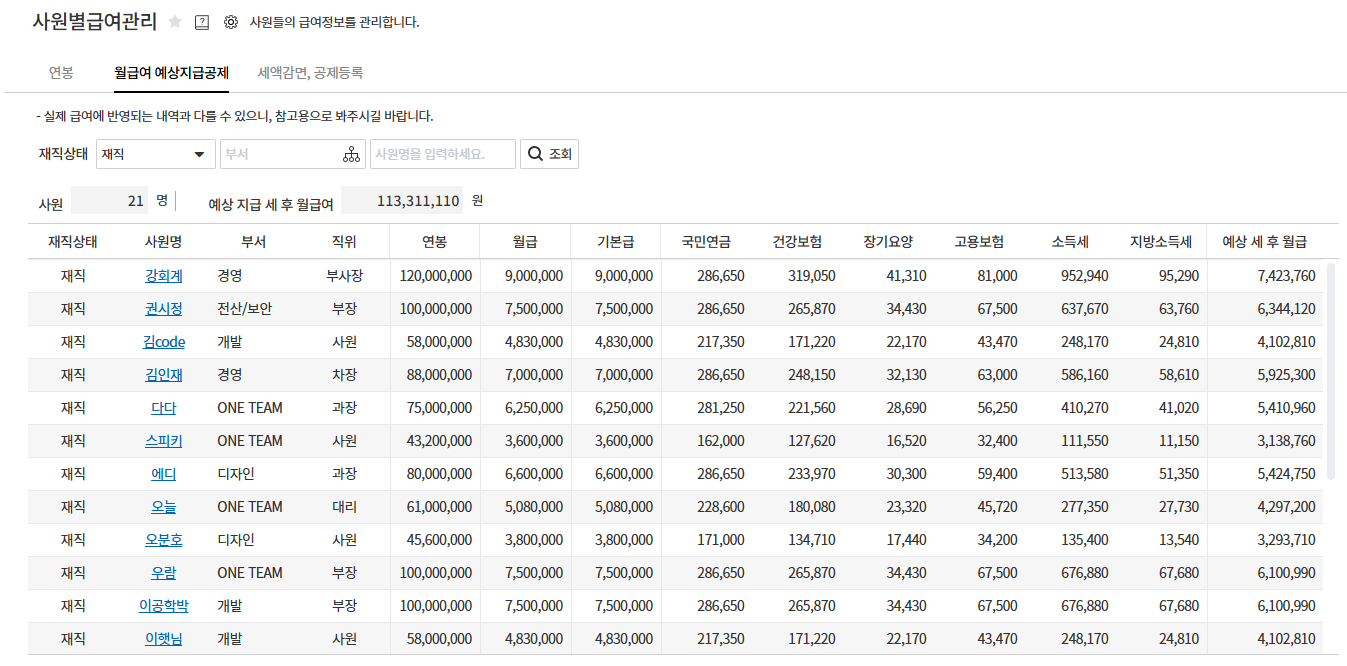
Task: Switch to the 세액감면, 공제등록 tab
Action: coord(310,73)
